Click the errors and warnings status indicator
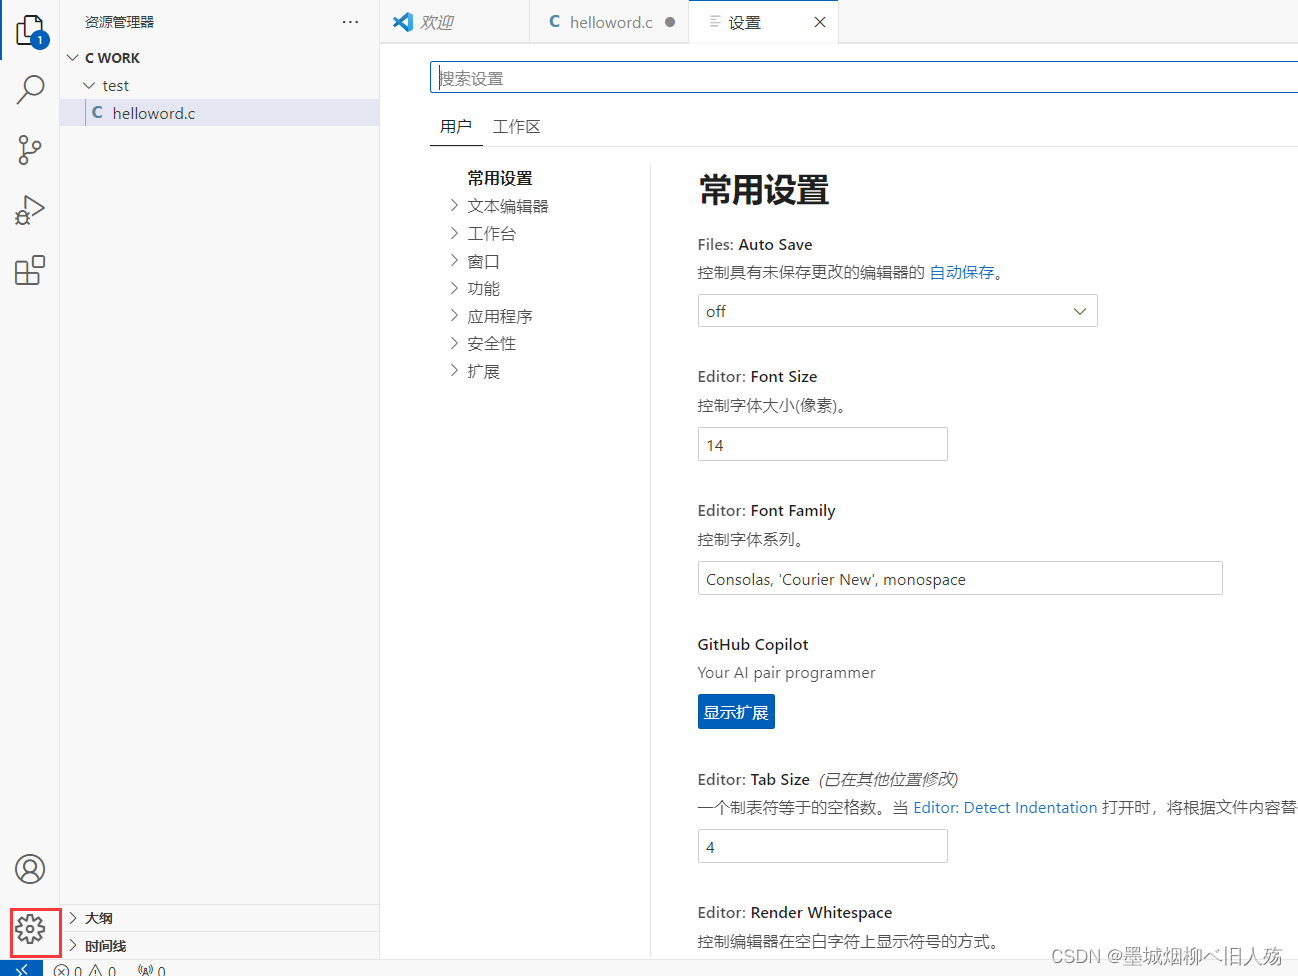Screen dimensions: 1298x976 [x=85, y=970]
